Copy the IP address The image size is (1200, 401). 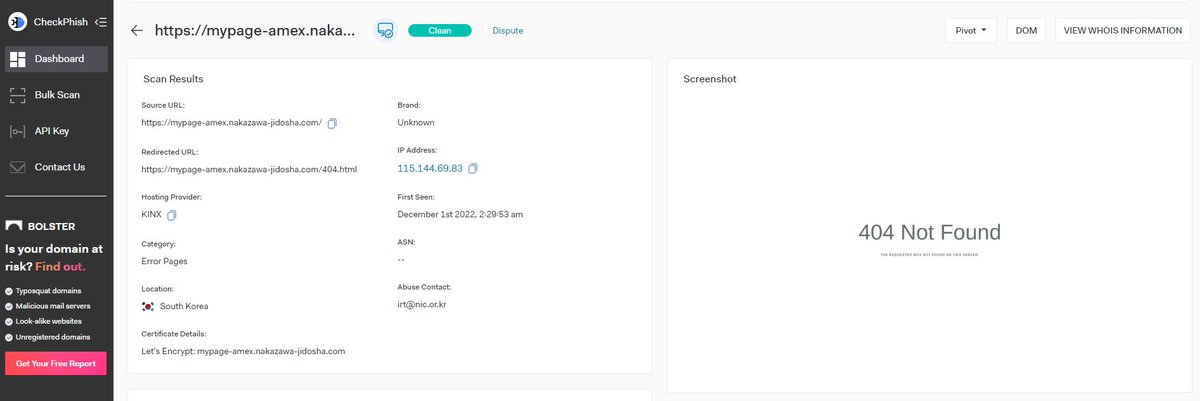[x=473, y=168]
